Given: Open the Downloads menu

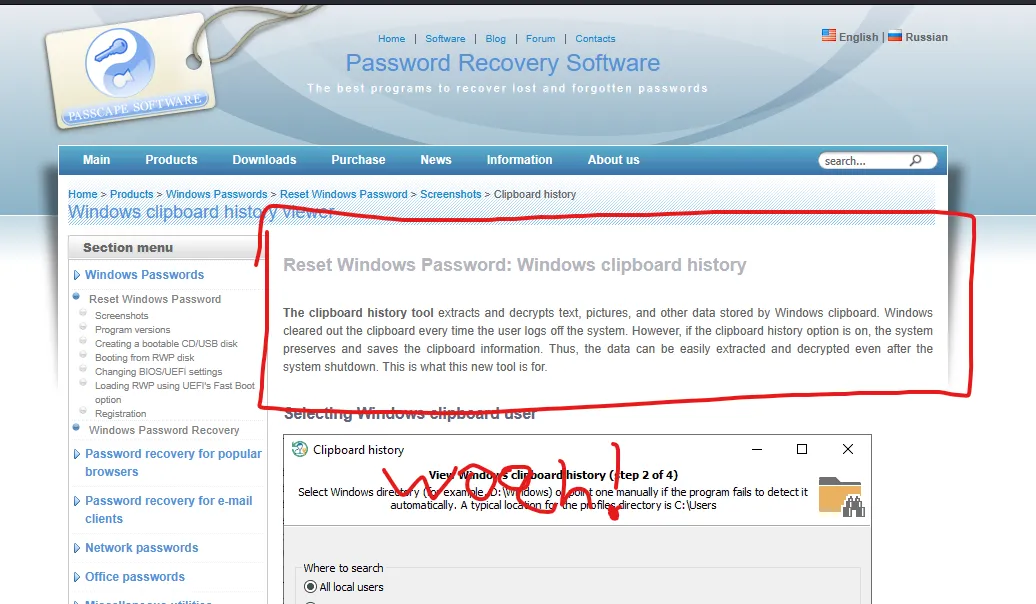Looking at the screenshot, I should (x=264, y=160).
